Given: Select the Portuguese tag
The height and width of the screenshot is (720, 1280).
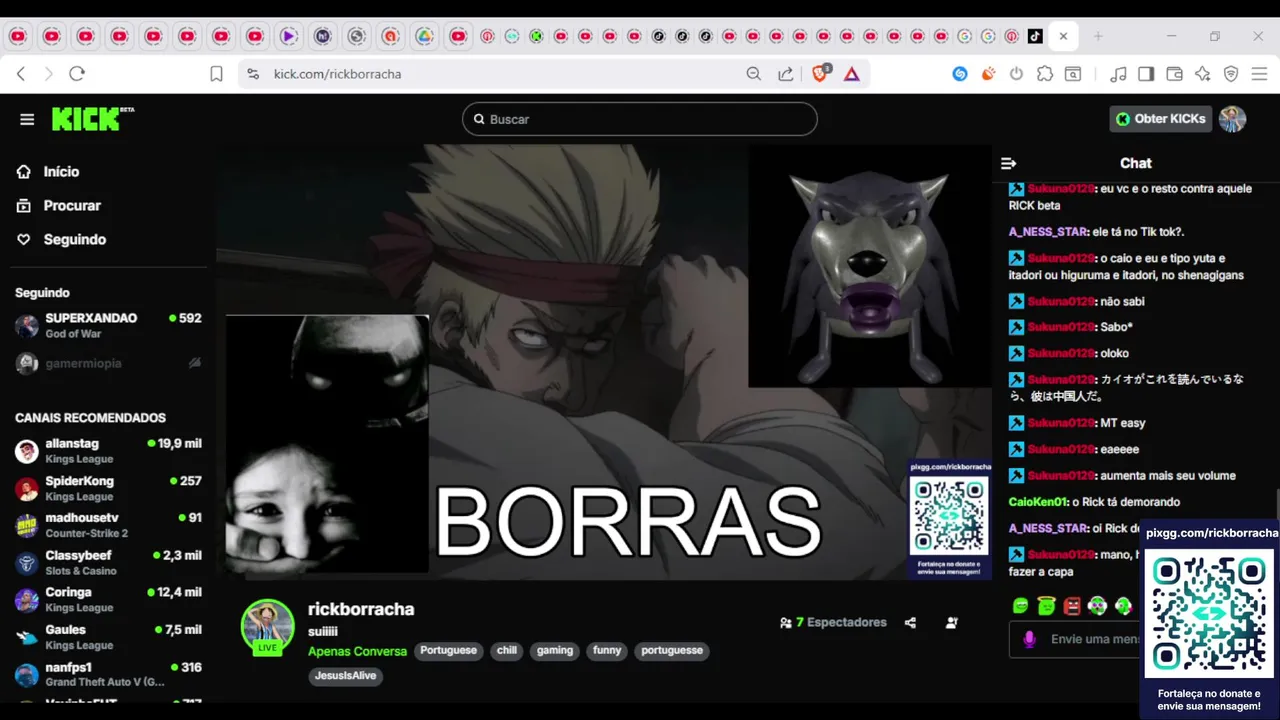Looking at the screenshot, I should pyautogui.click(x=448, y=650).
